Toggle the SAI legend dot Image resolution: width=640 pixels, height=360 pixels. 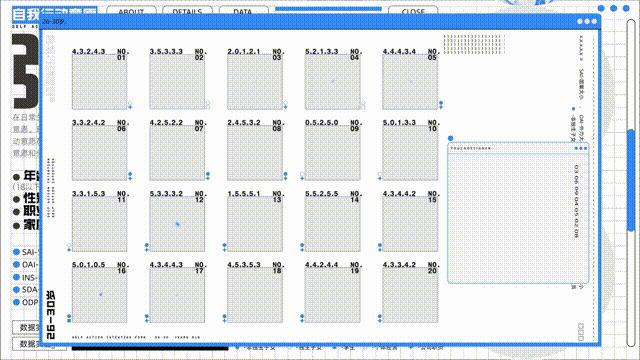(x=16, y=252)
